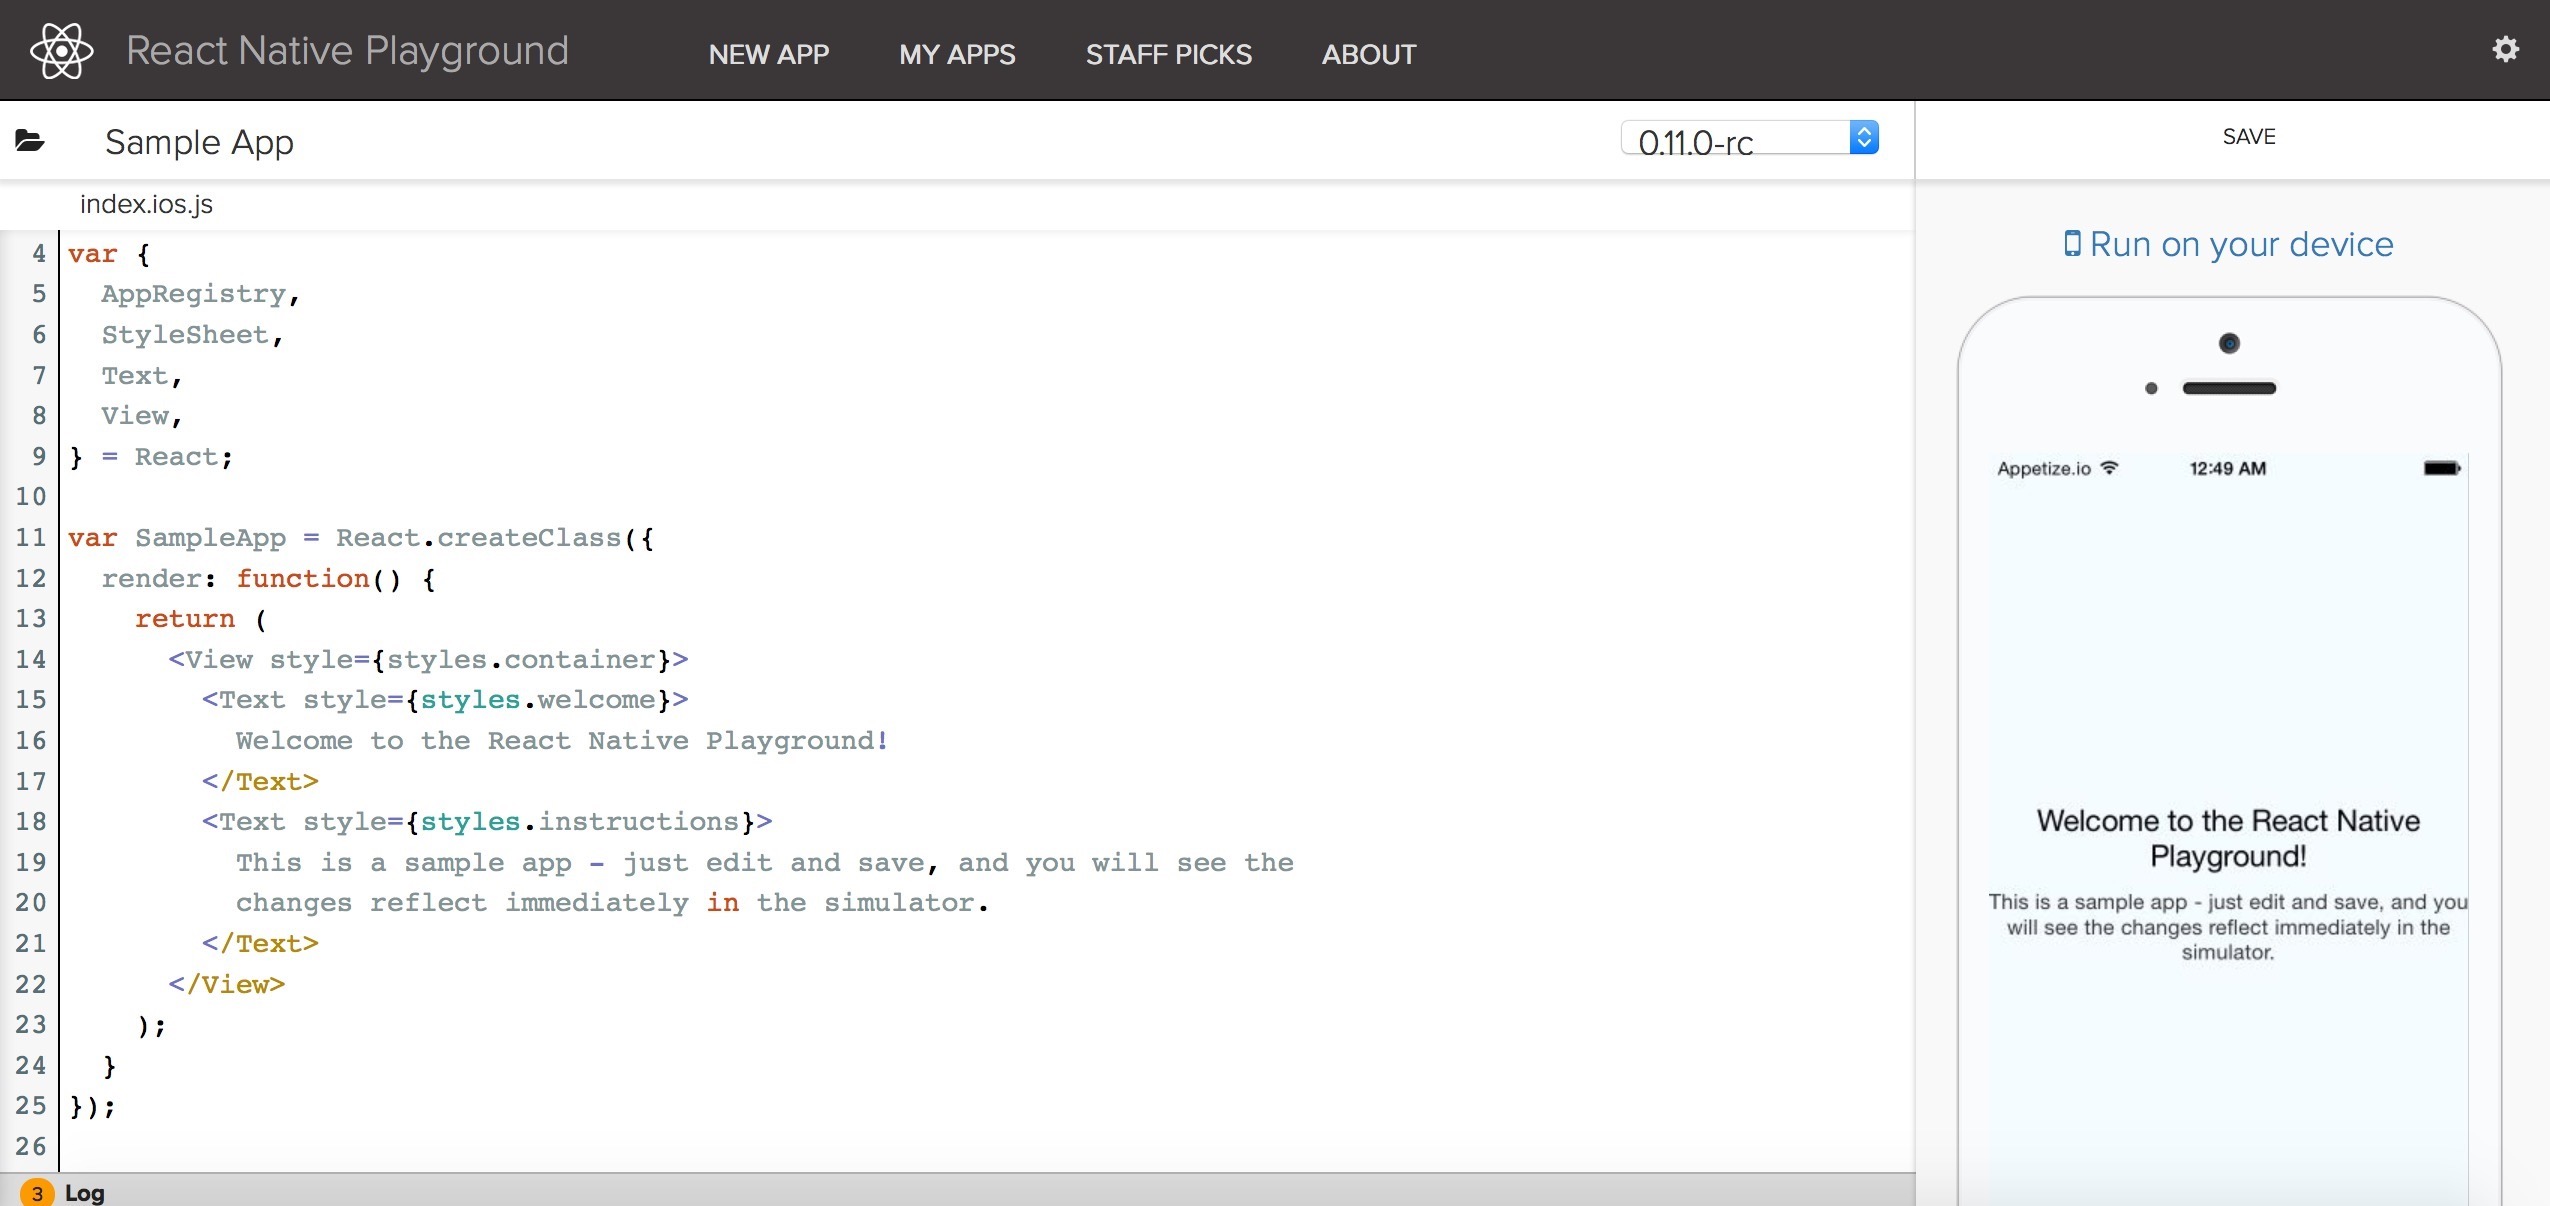Click 'StyleSheet,' in the code
Image resolution: width=2550 pixels, height=1206 pixels.
192,335
